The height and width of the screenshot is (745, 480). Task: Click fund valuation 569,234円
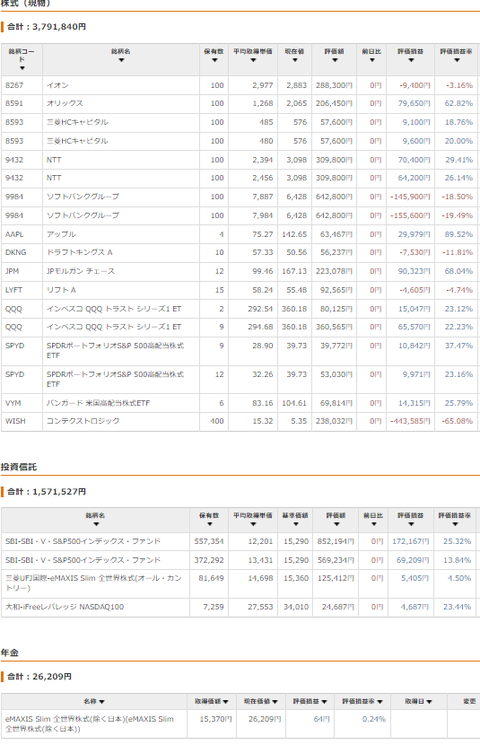[x=336, y=560]
